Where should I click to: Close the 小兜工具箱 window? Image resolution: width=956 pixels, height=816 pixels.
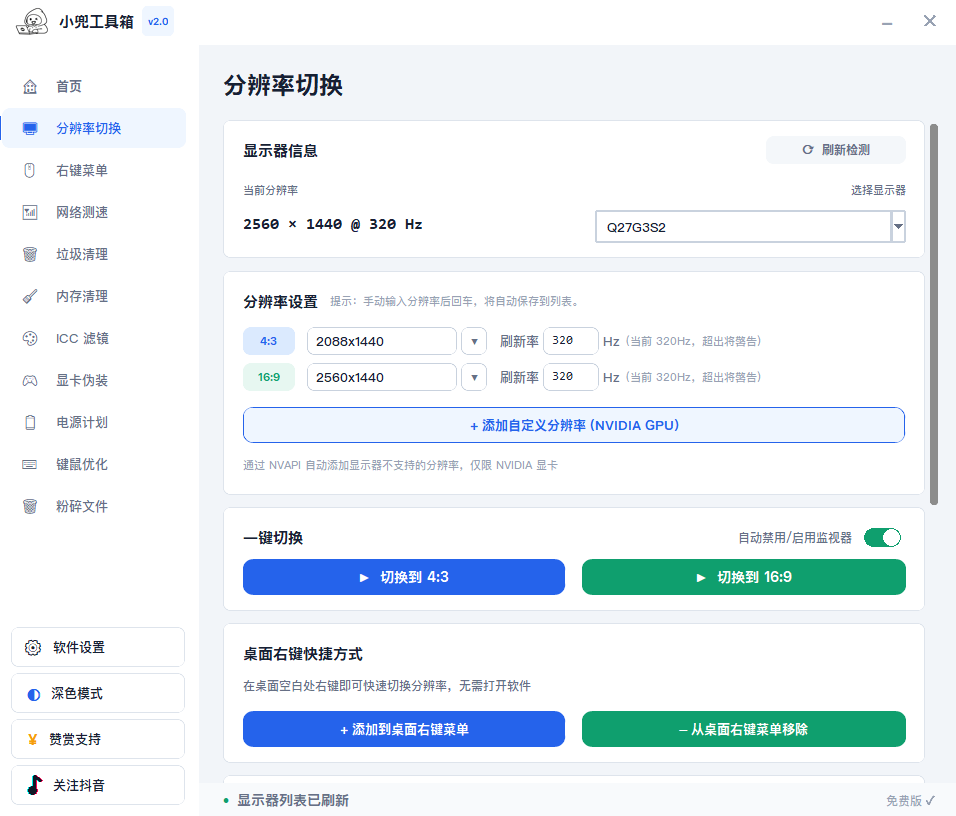[930, 21]
